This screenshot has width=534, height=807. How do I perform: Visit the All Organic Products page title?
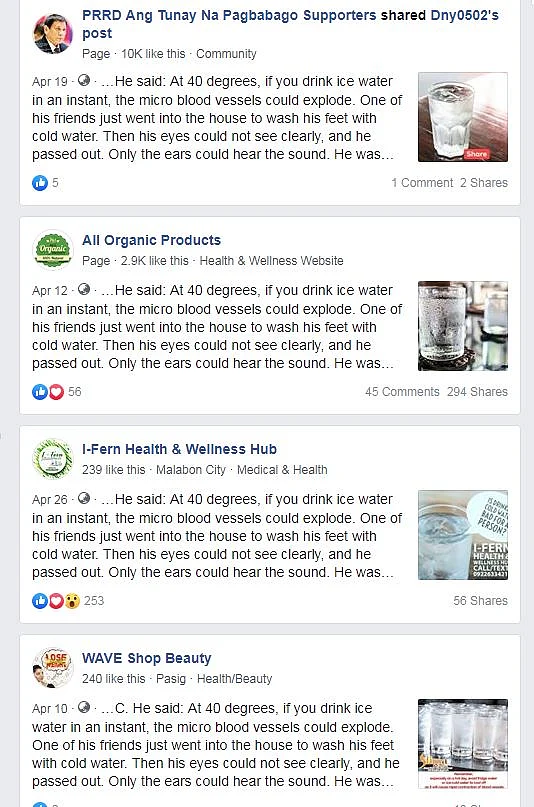click(151, 240)
